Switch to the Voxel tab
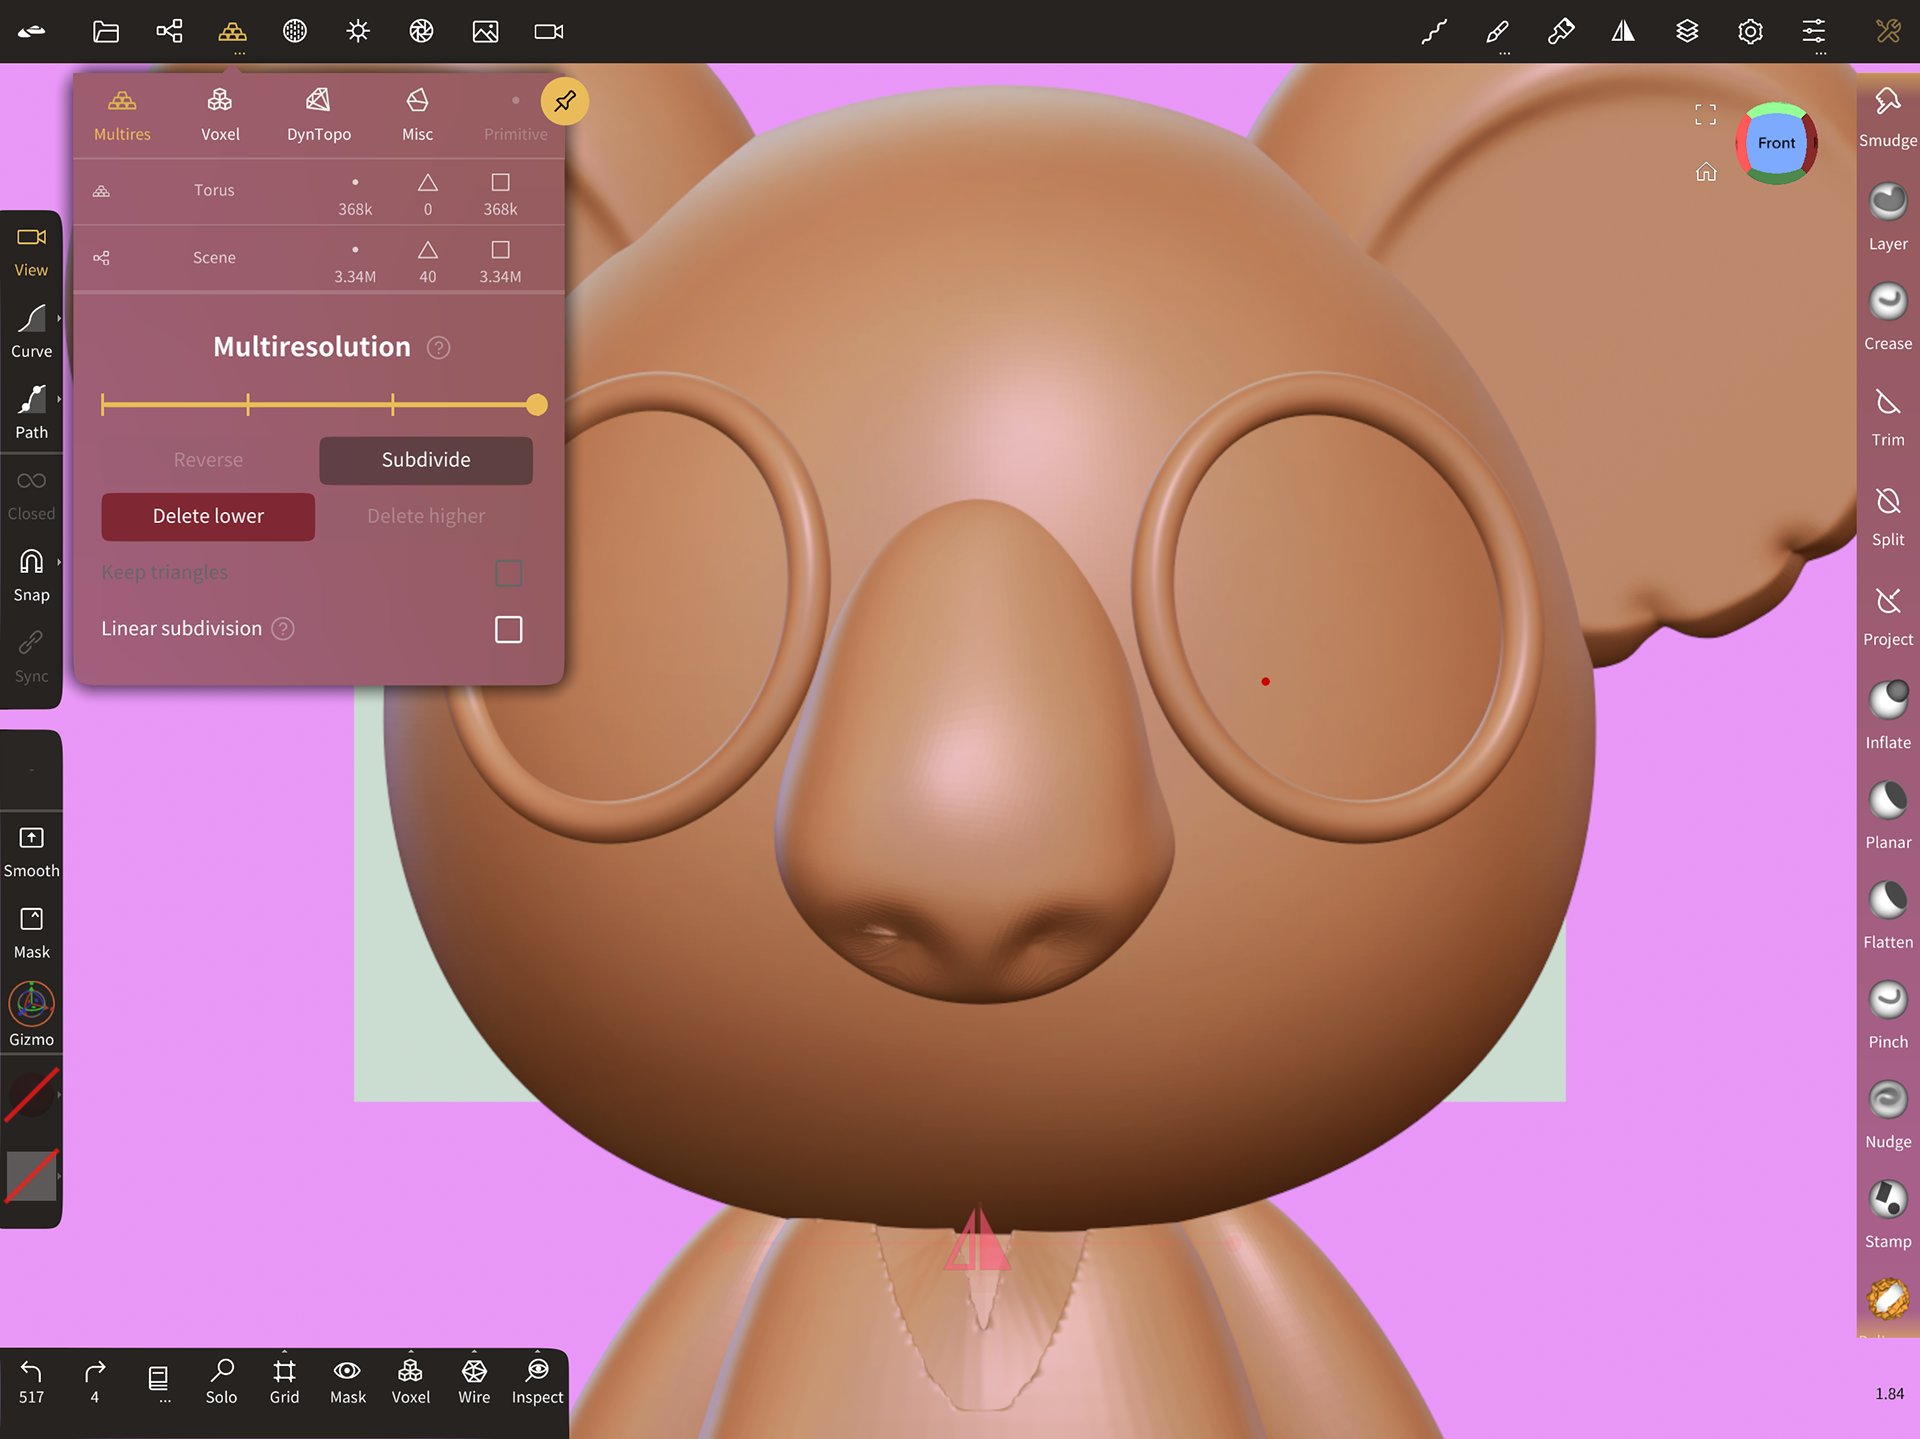Viewport: 1920px width, 1439px height. pos(220,114)
